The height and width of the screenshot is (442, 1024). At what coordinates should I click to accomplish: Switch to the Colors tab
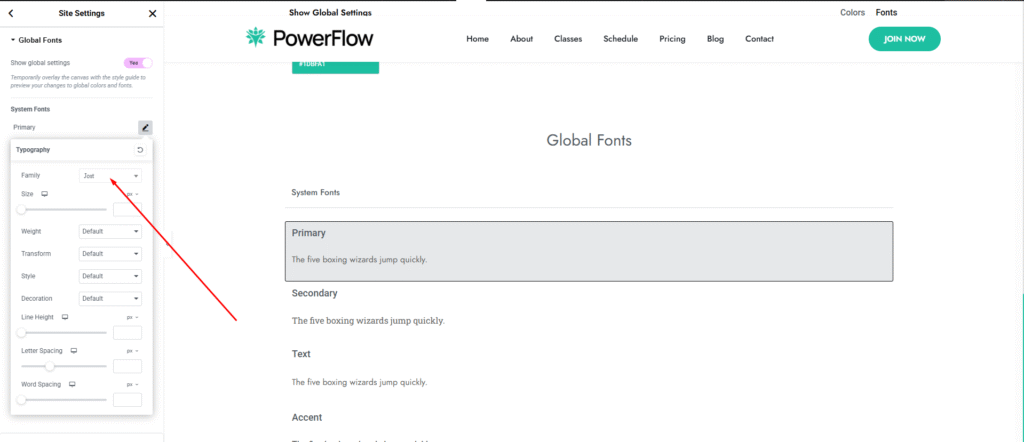tap(852, 12)
